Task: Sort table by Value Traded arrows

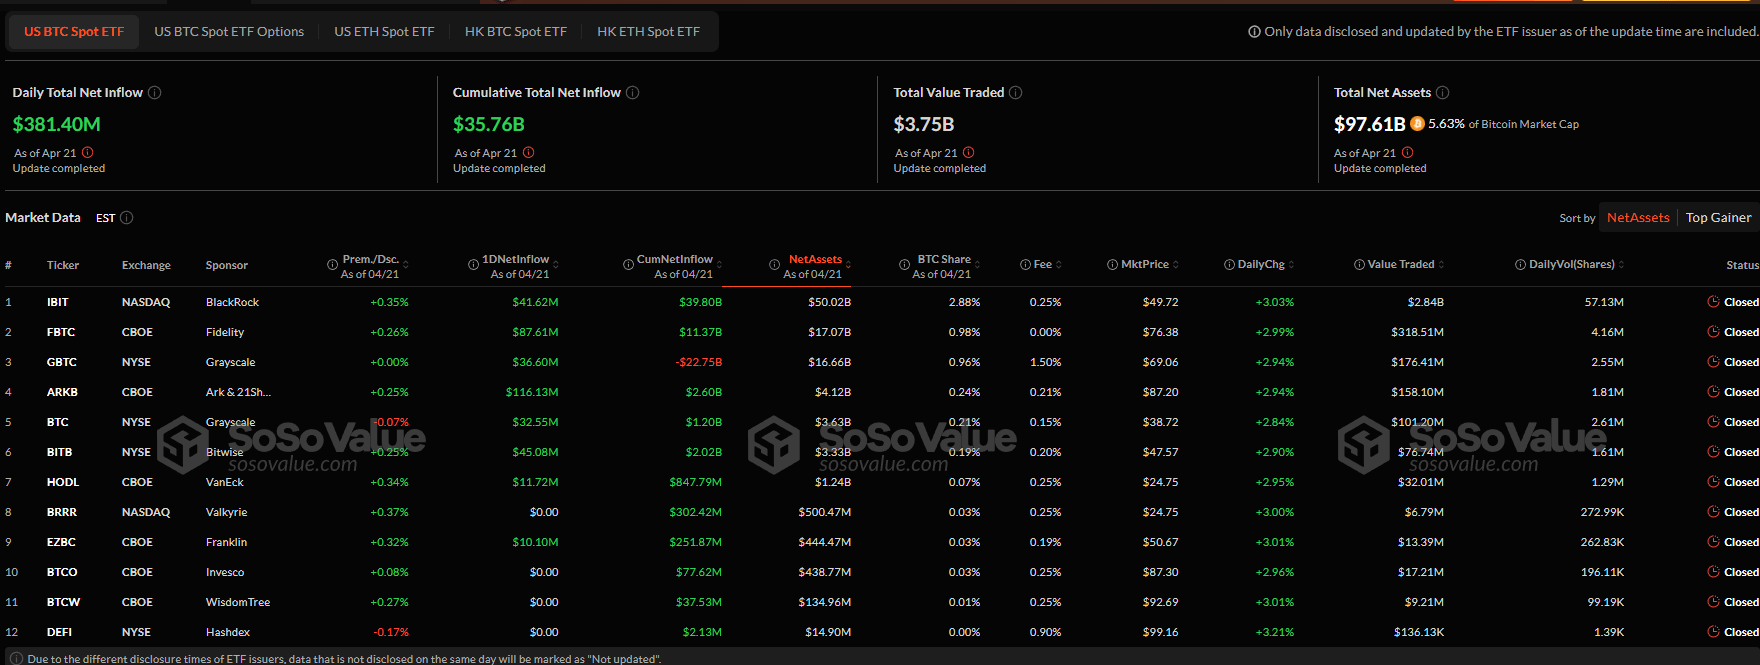Action: 1441,265
